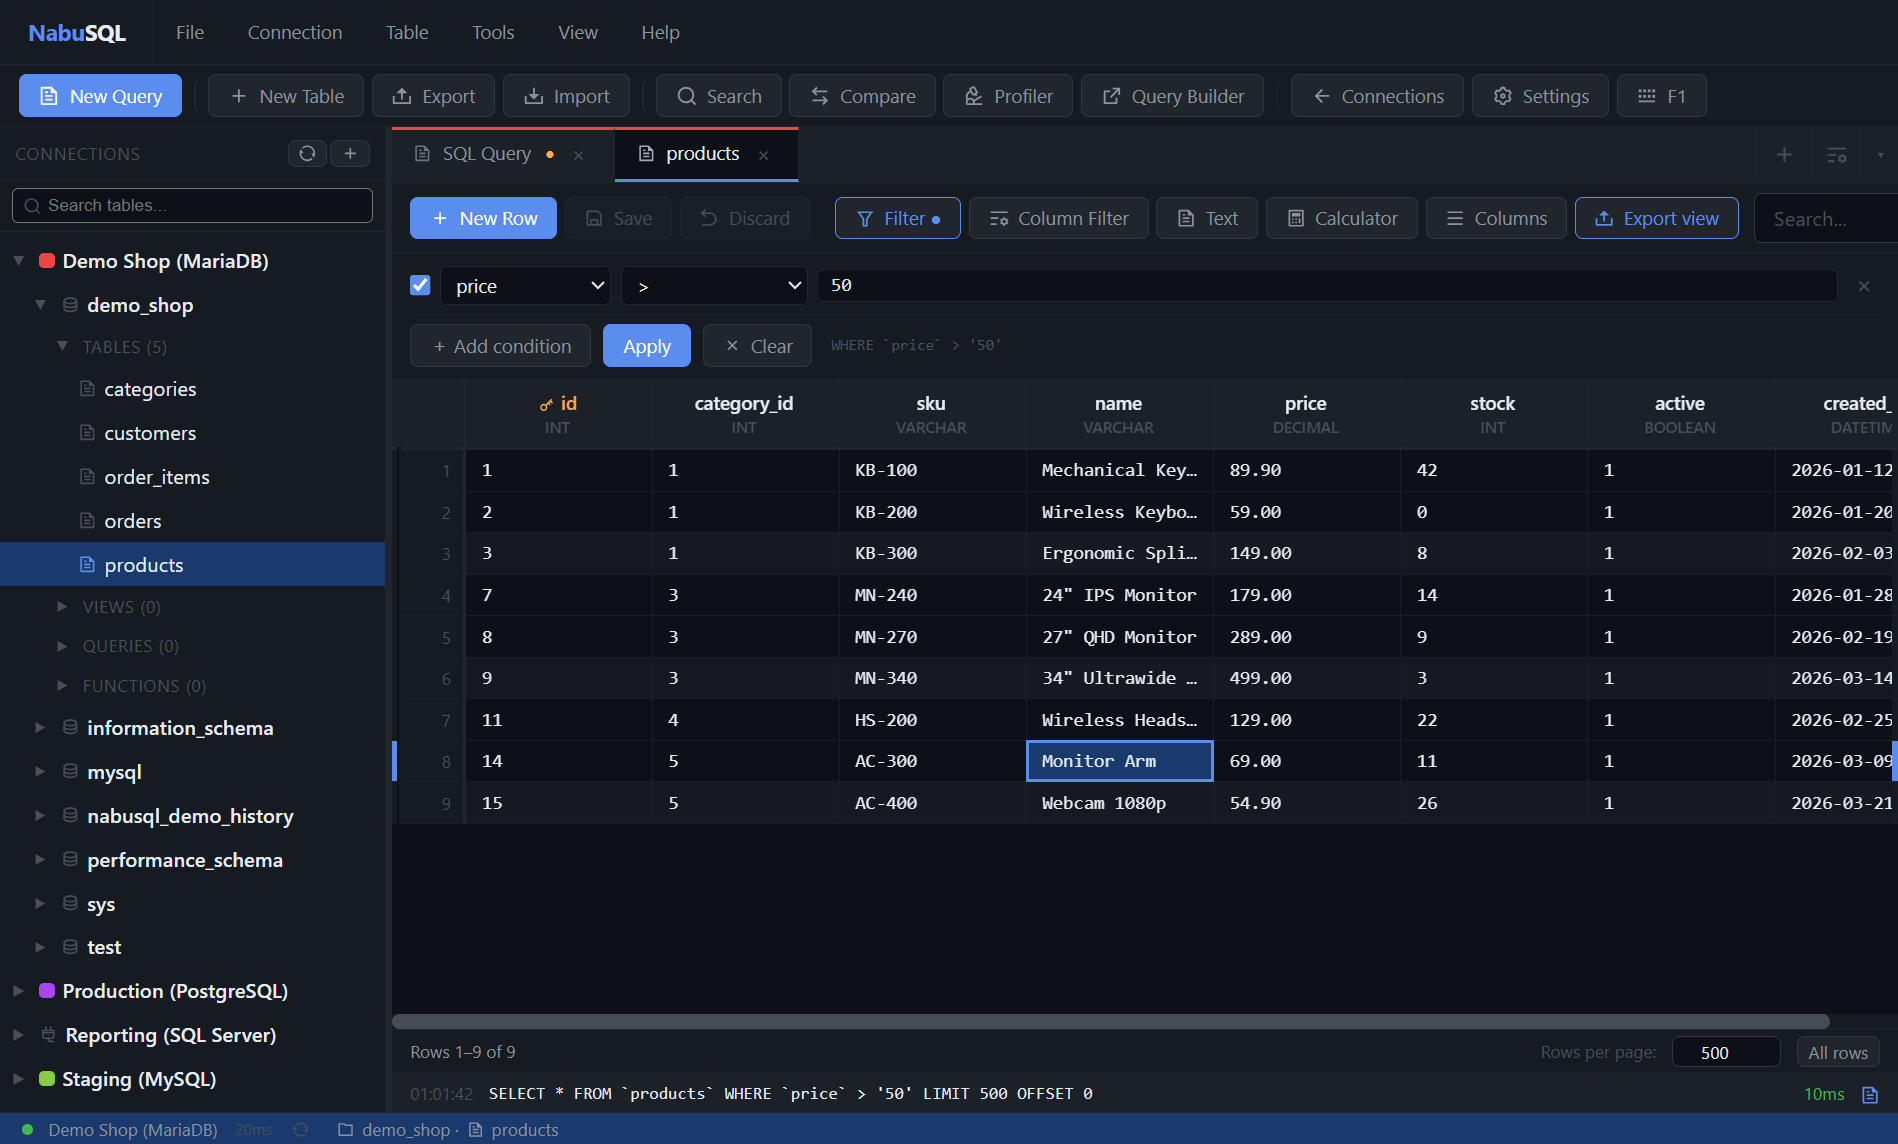Open the F1 keyboard shortcuts button

1662,96
